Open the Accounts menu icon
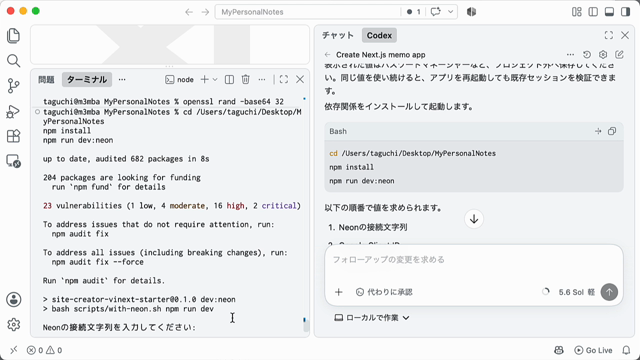Screen dimensions: 640x360 (x=13, y=300)
